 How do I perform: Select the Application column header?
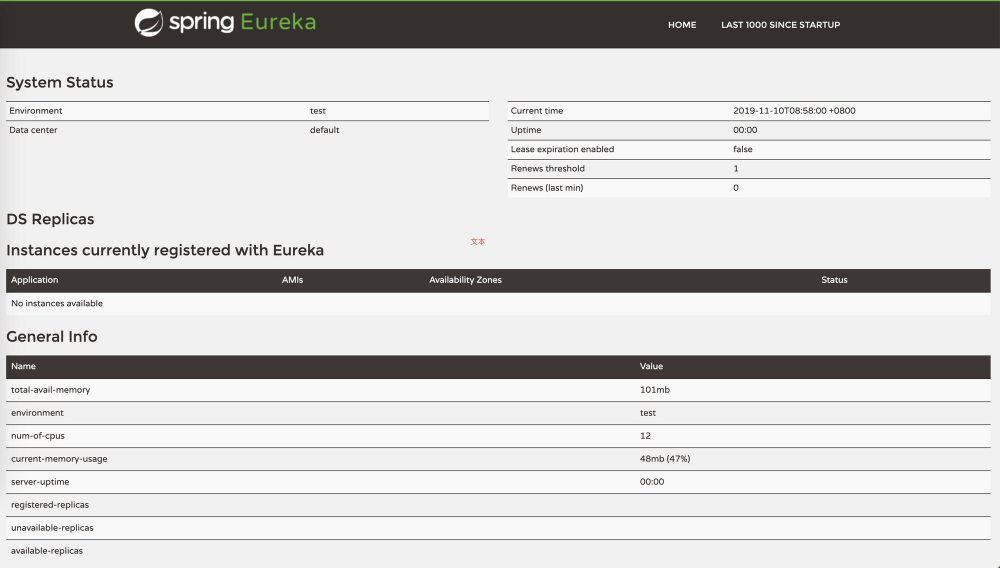[35, 280]
